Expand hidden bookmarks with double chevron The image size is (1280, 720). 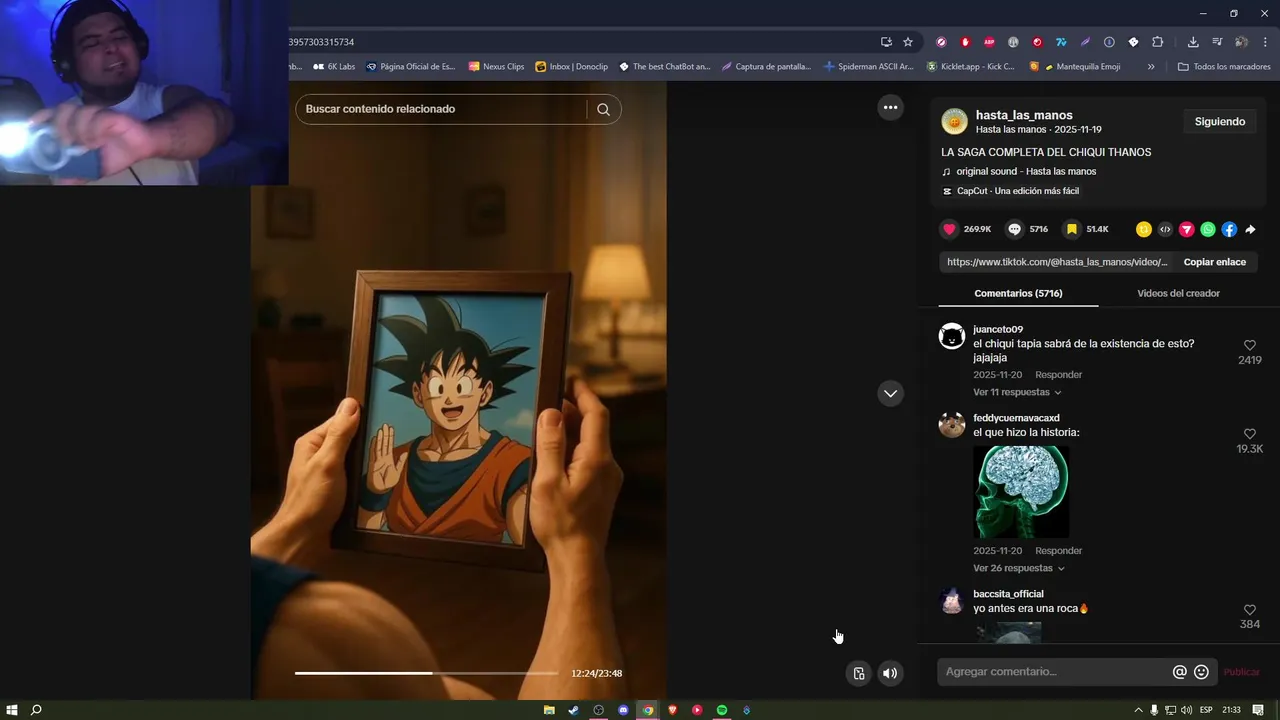[x=1151, y=67]
